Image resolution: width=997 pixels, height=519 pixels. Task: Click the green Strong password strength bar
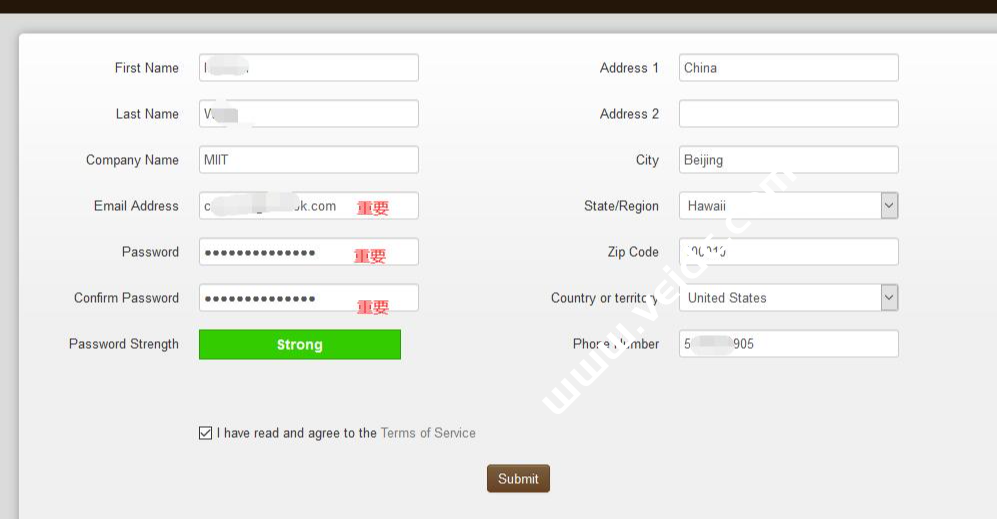(x=300, y=345)
